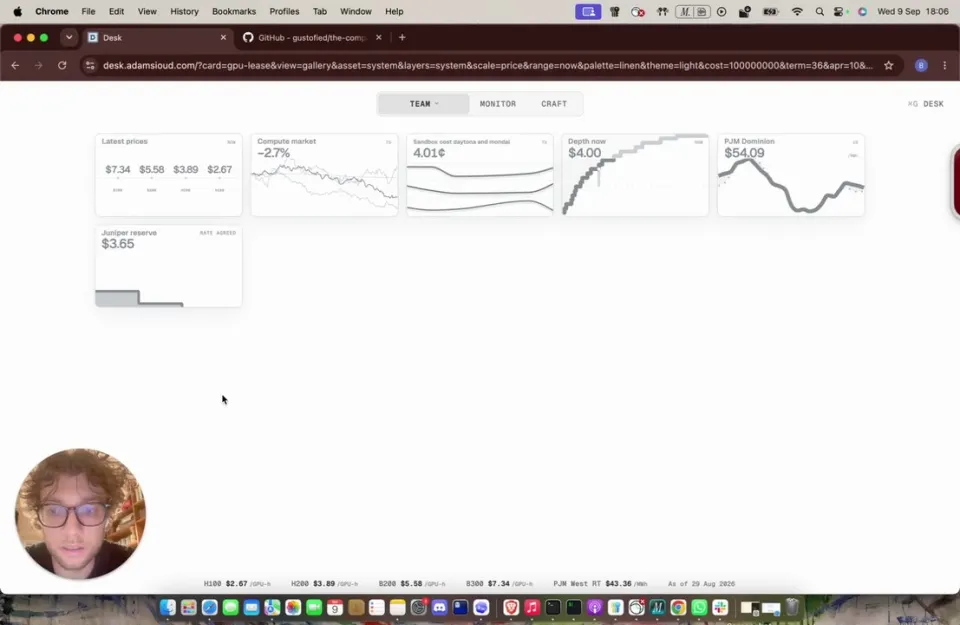Switch to the CRAFT tab
This screenshot has width=960, height=625.
coord(553,104)
